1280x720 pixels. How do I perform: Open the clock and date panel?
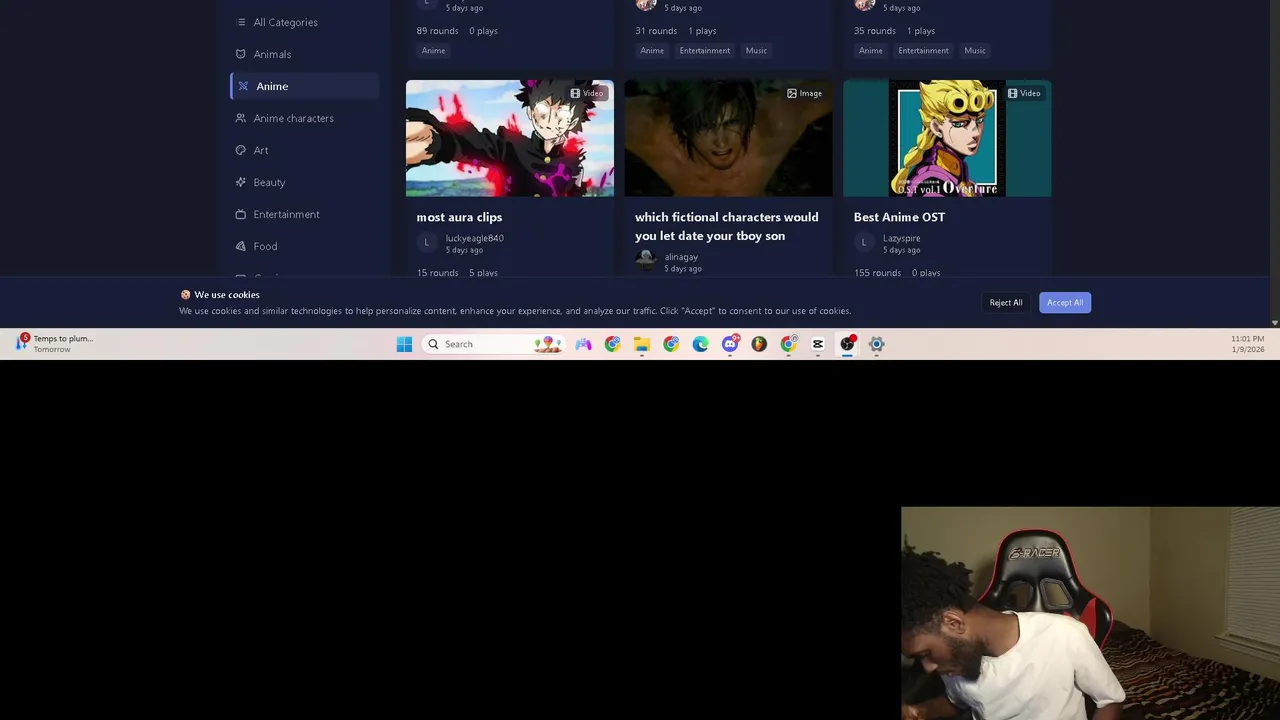(1248, 344)
